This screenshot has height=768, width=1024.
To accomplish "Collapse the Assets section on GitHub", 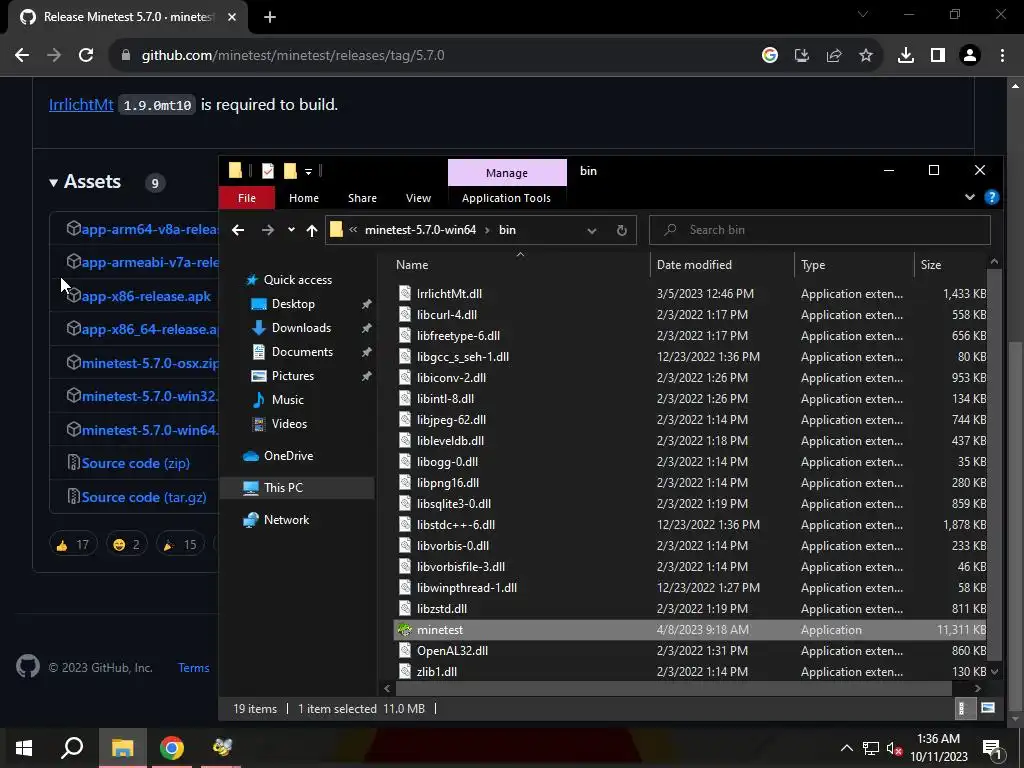I will [x=54, y=183].
